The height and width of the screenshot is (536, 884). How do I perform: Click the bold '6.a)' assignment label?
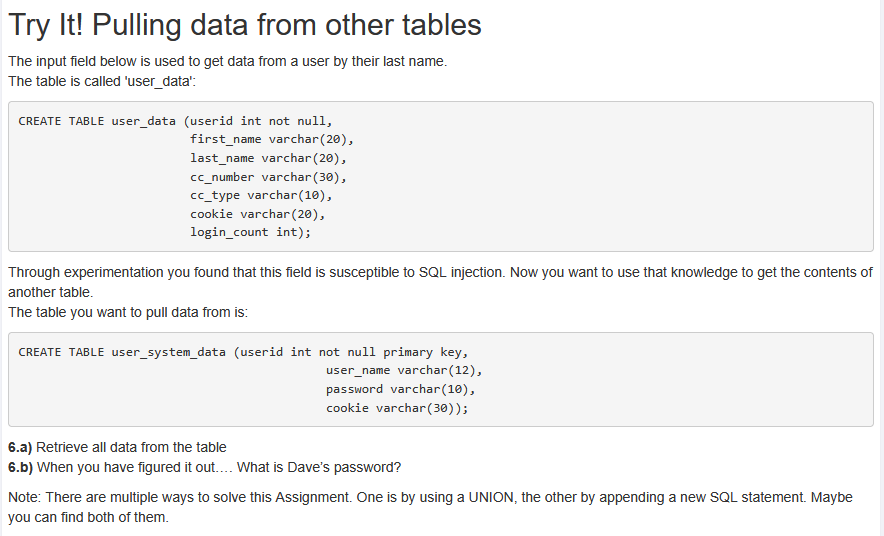[20, 447]
